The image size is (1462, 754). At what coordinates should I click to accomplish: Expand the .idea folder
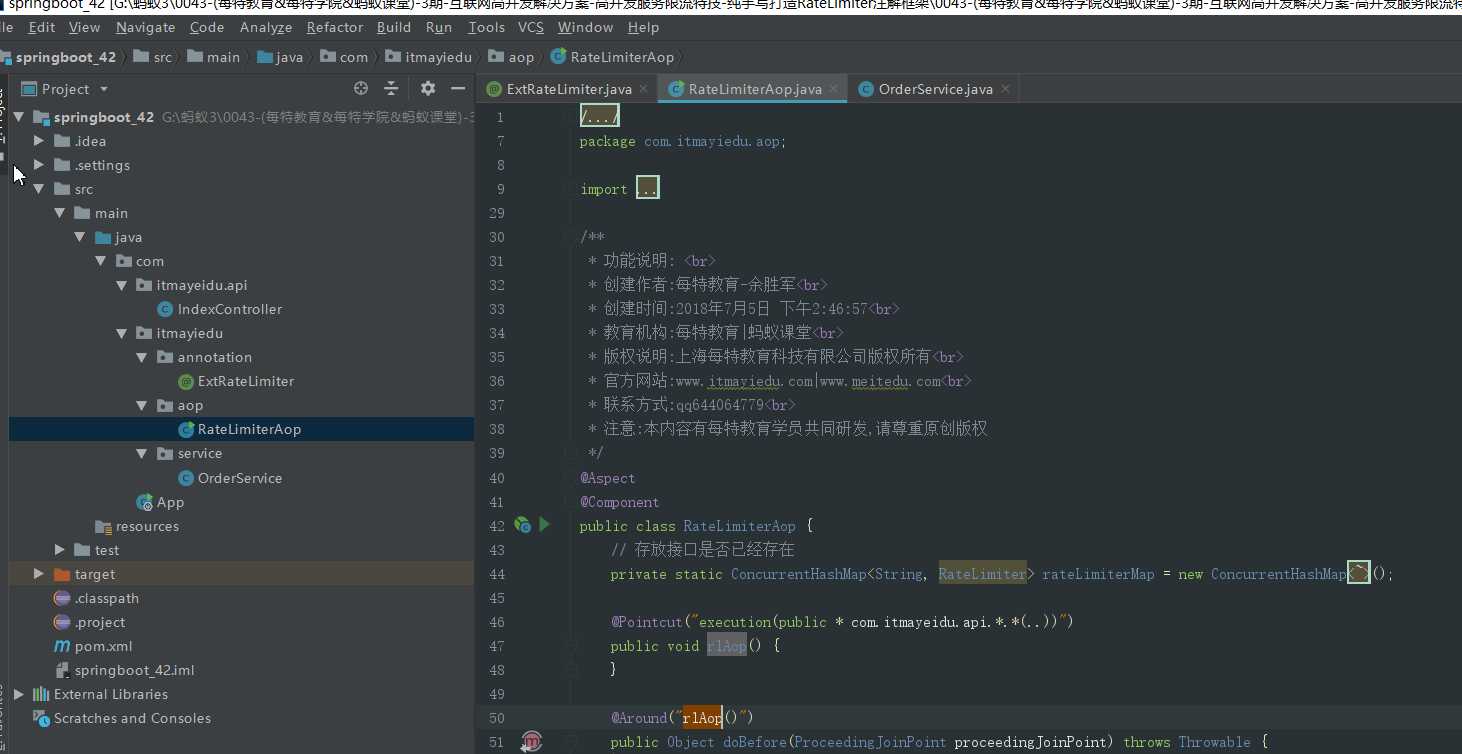pos(39,141)
